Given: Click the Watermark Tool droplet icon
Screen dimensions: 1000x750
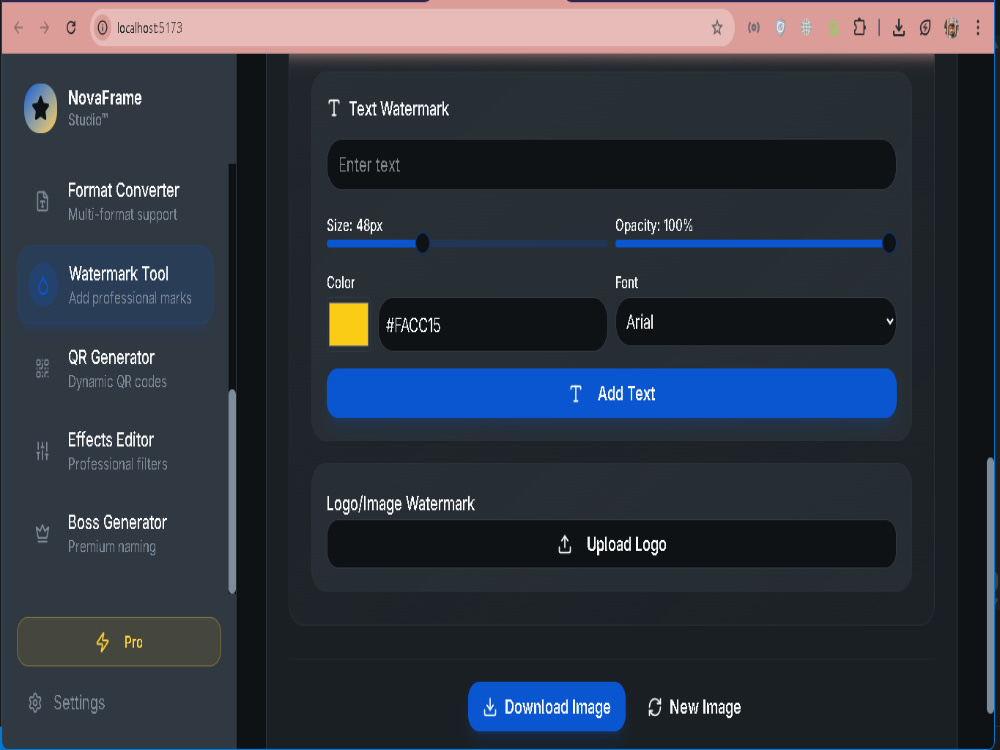Looking at the screenshot, I should pyautogui.click(x=43, y=285).
